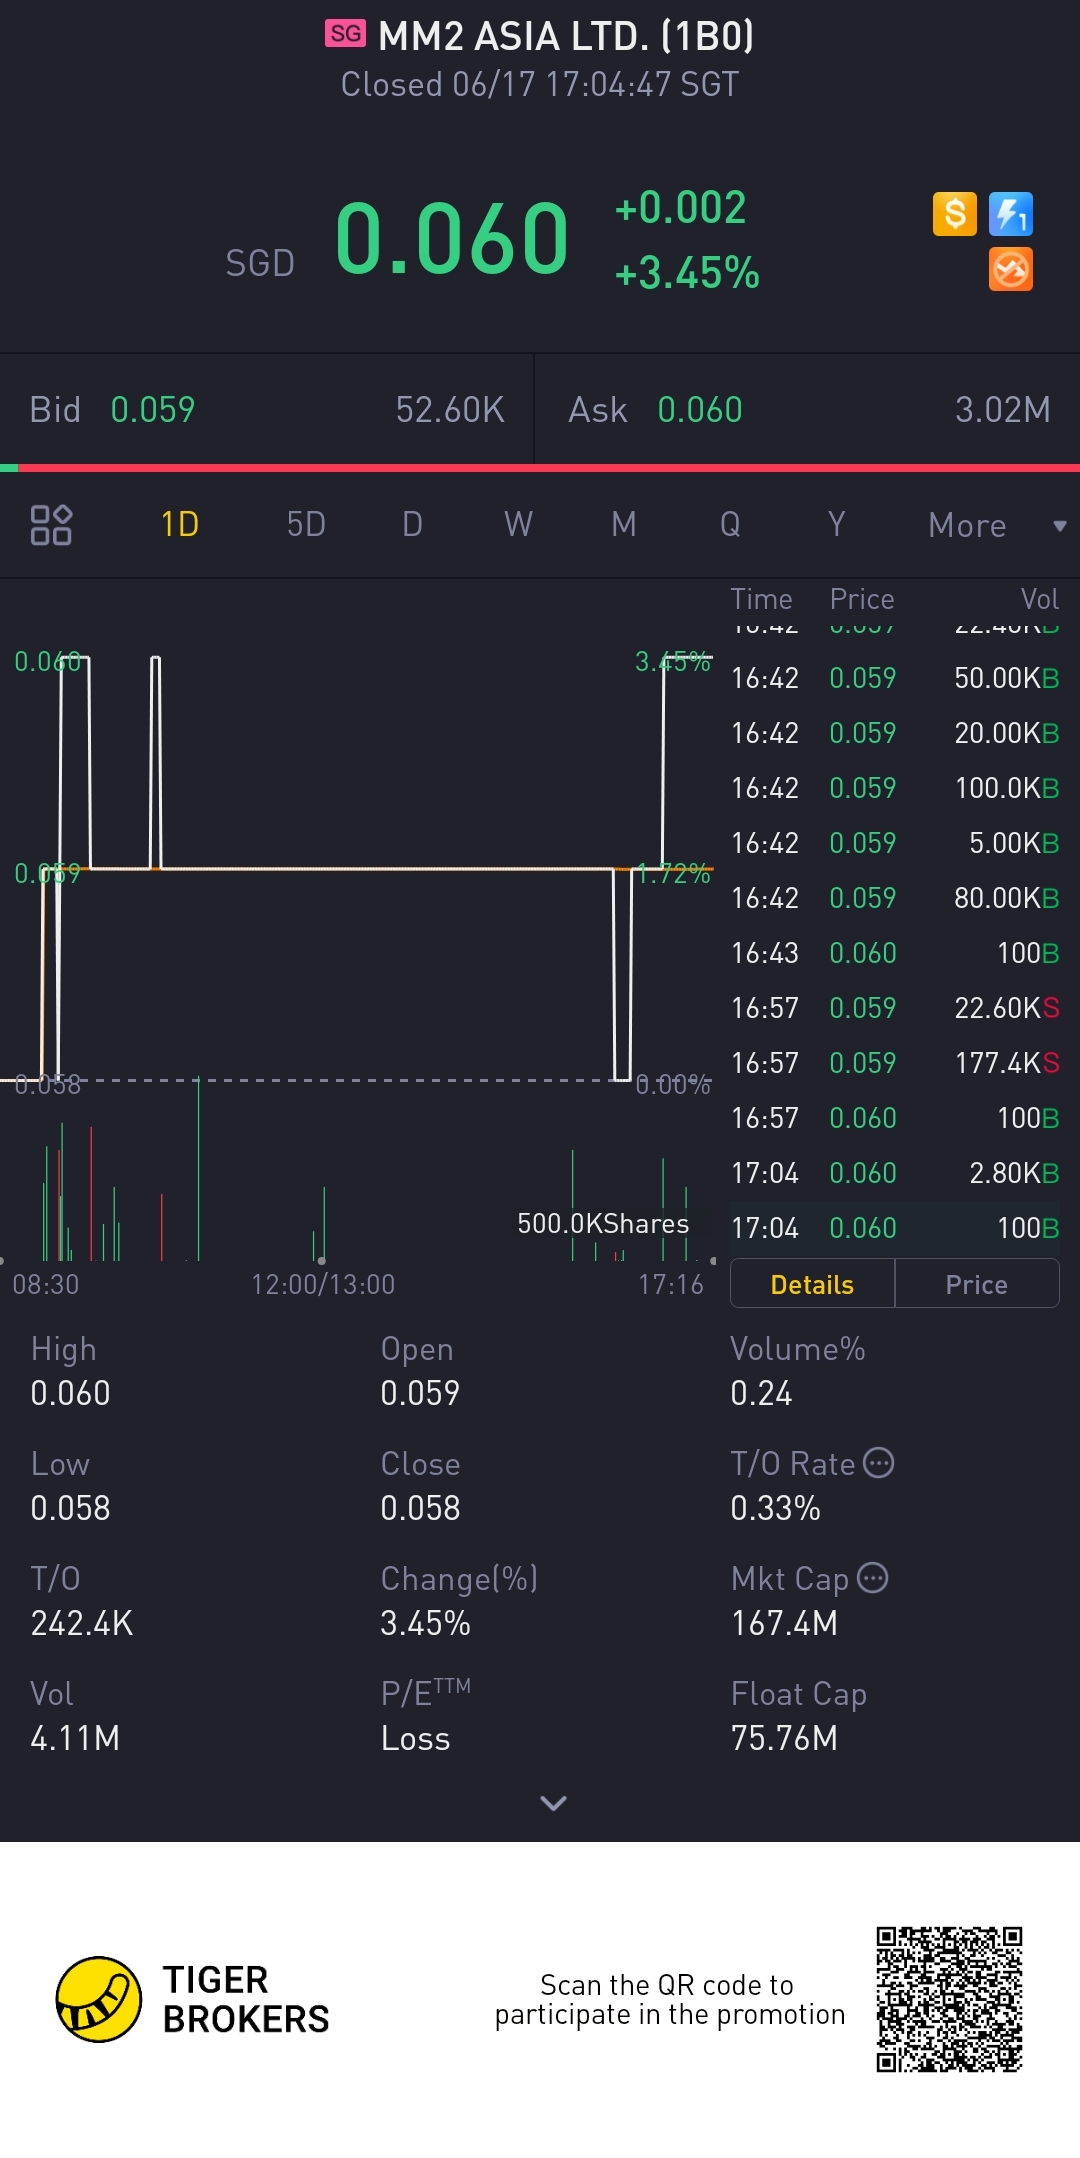1080x2158 pixels.
Task: Open the chart layout grid icon
Action: (51, 525)
